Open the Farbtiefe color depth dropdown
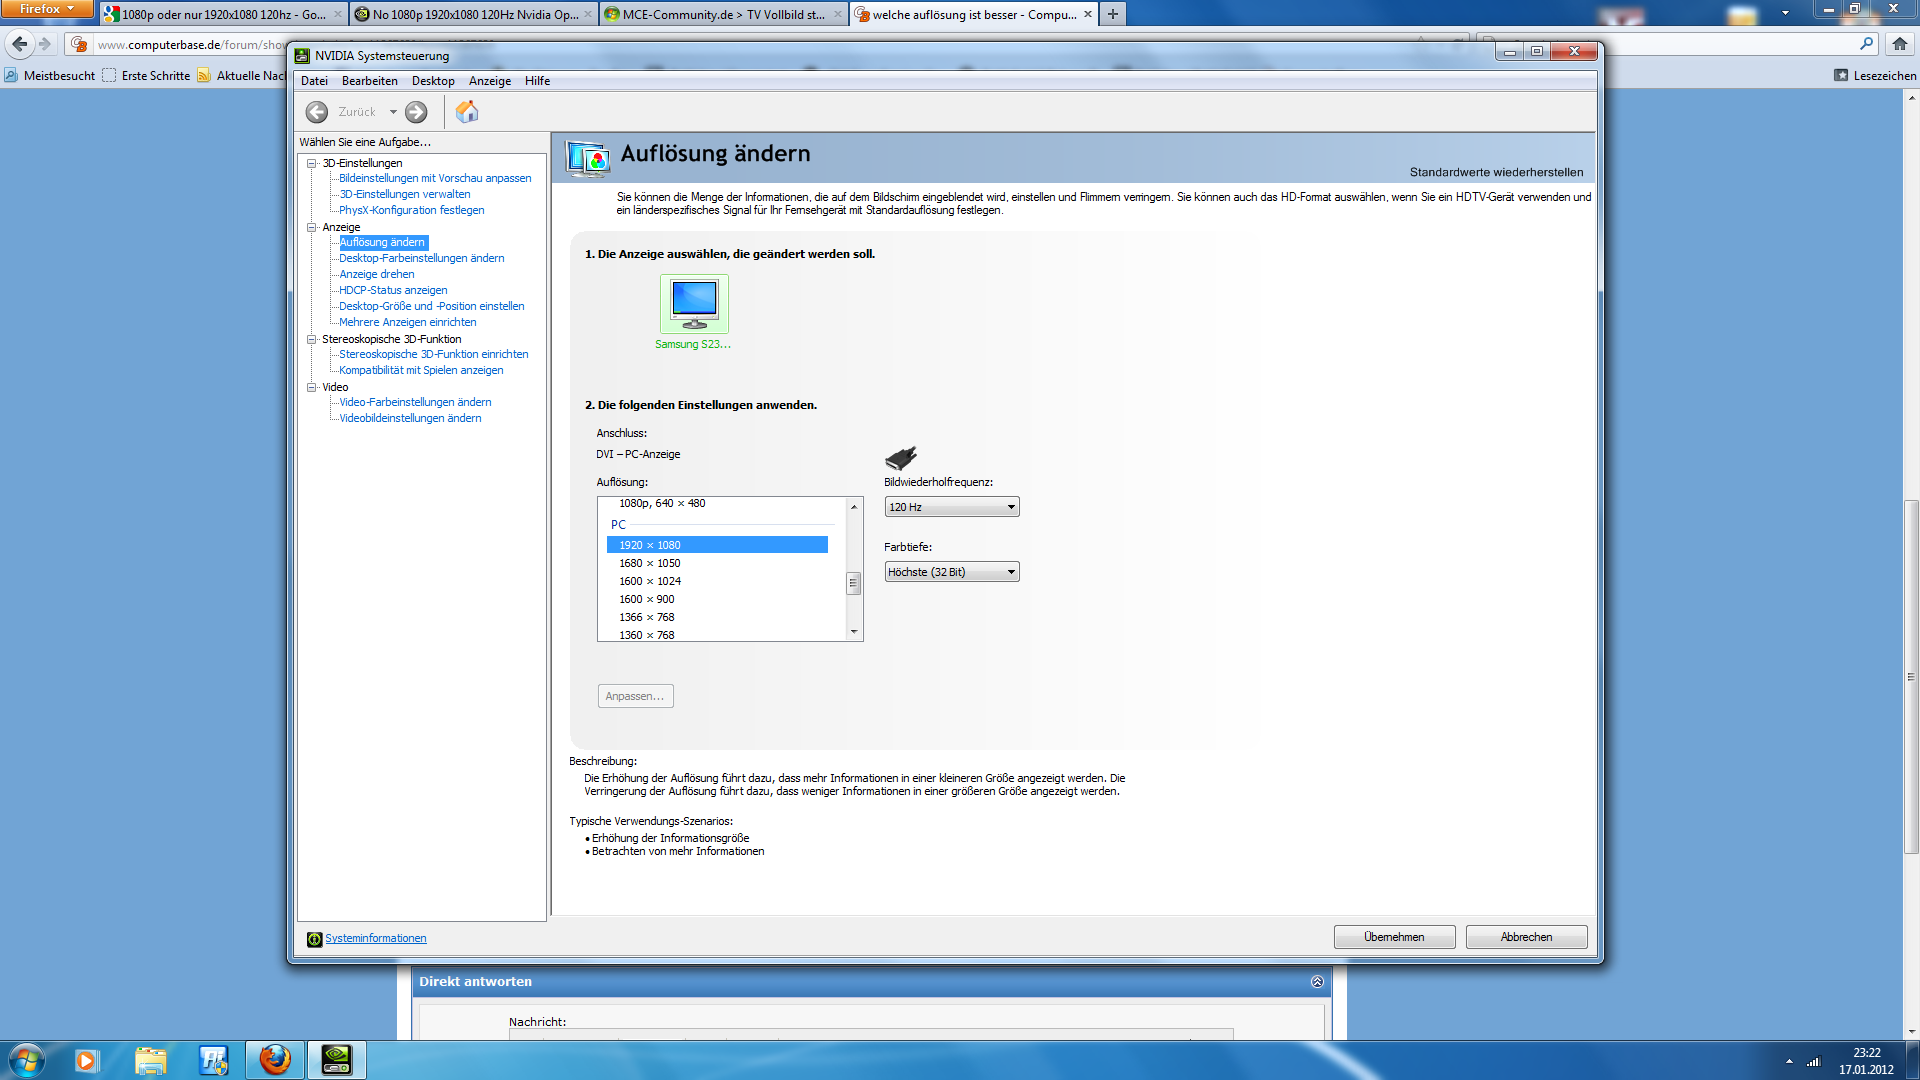The image size is (1920, 1080). point(951,572)
